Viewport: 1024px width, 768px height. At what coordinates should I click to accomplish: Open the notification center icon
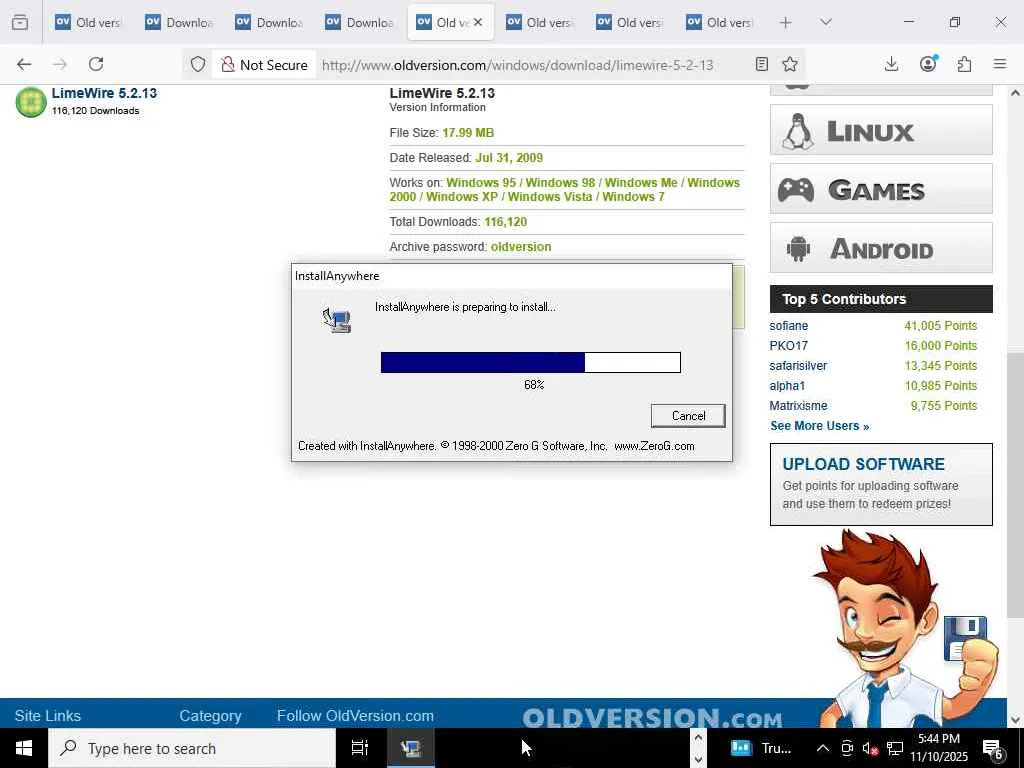coord(993,748)
